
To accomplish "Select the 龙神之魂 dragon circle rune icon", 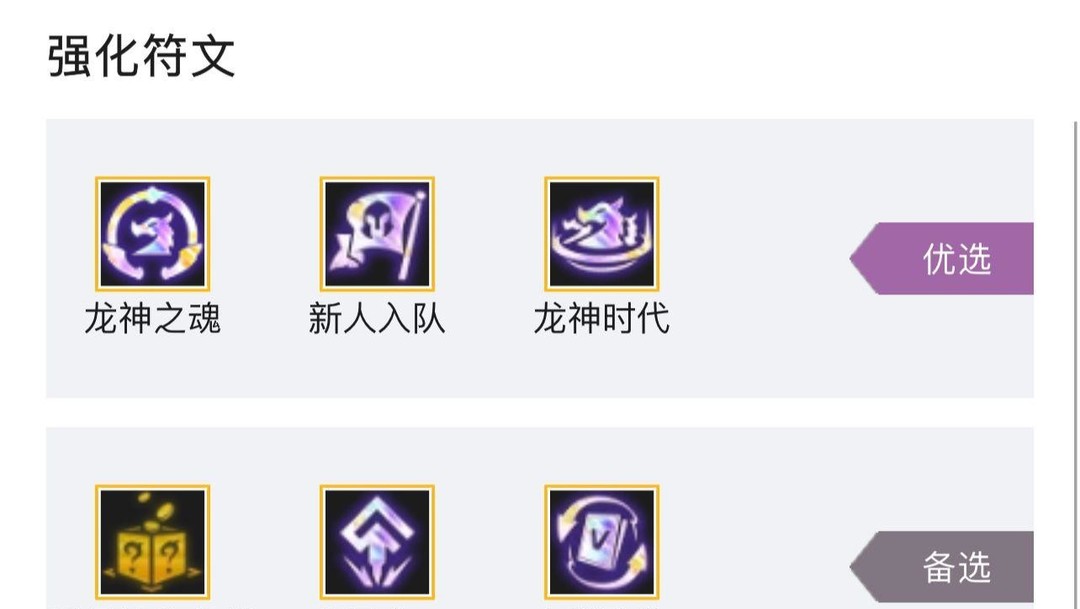I will coord(152,234).
